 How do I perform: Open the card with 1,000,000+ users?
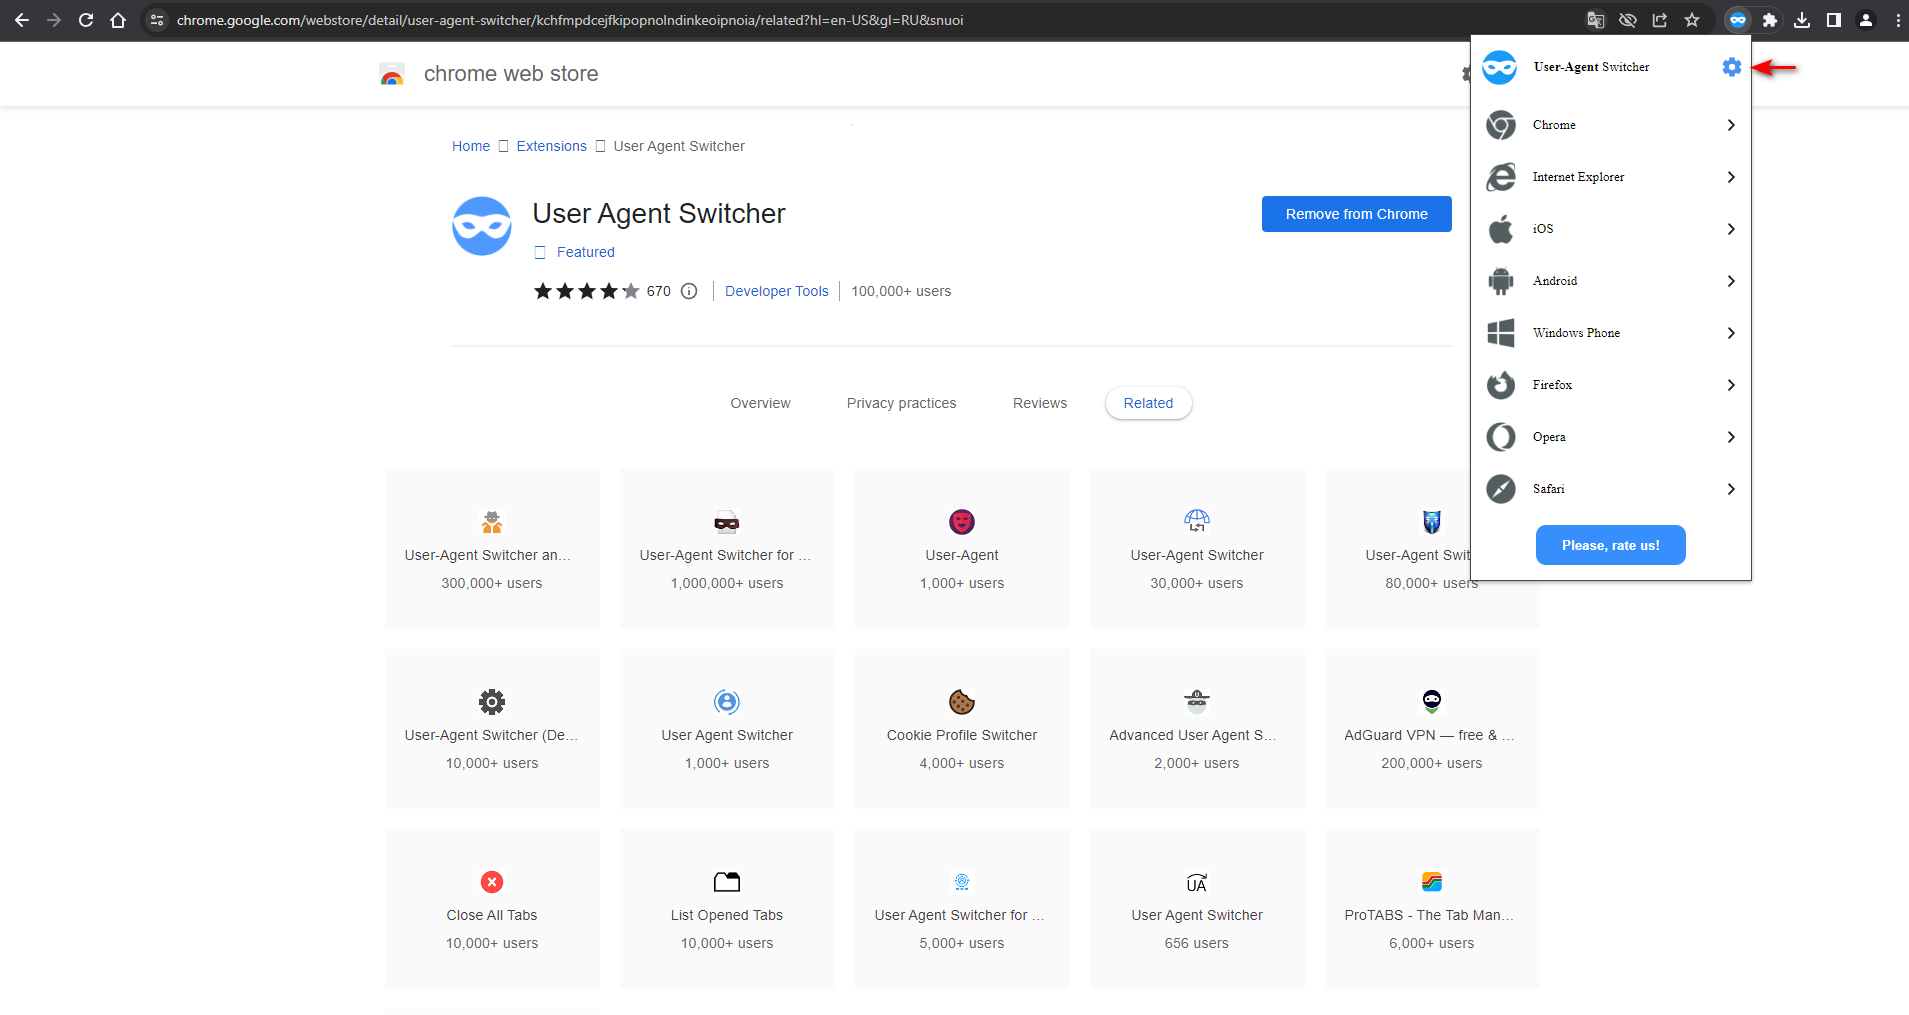point(727,549)
